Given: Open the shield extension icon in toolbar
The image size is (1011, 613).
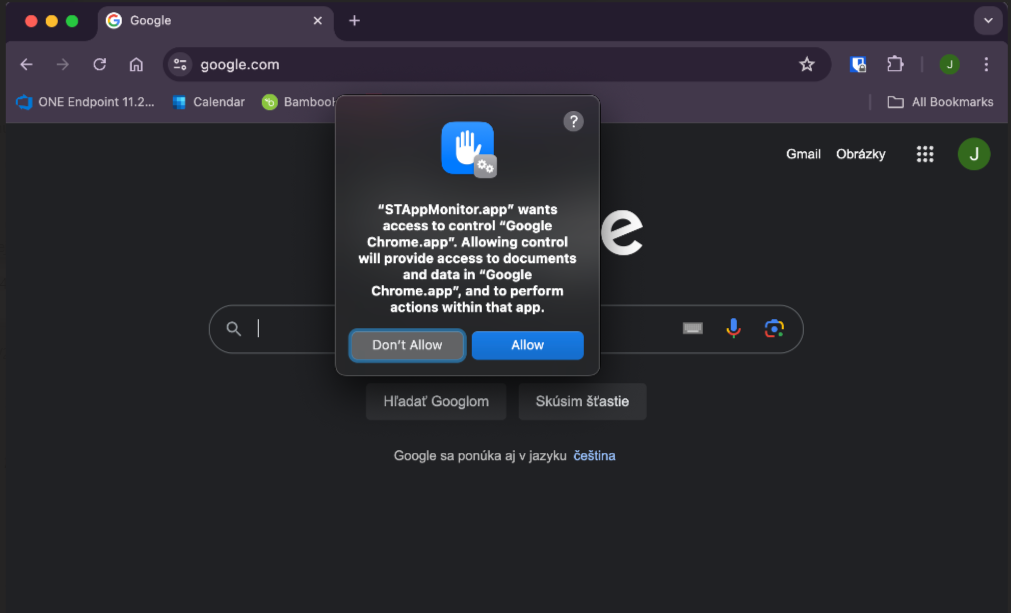Looking at the screenshot, I should (858, 64).
